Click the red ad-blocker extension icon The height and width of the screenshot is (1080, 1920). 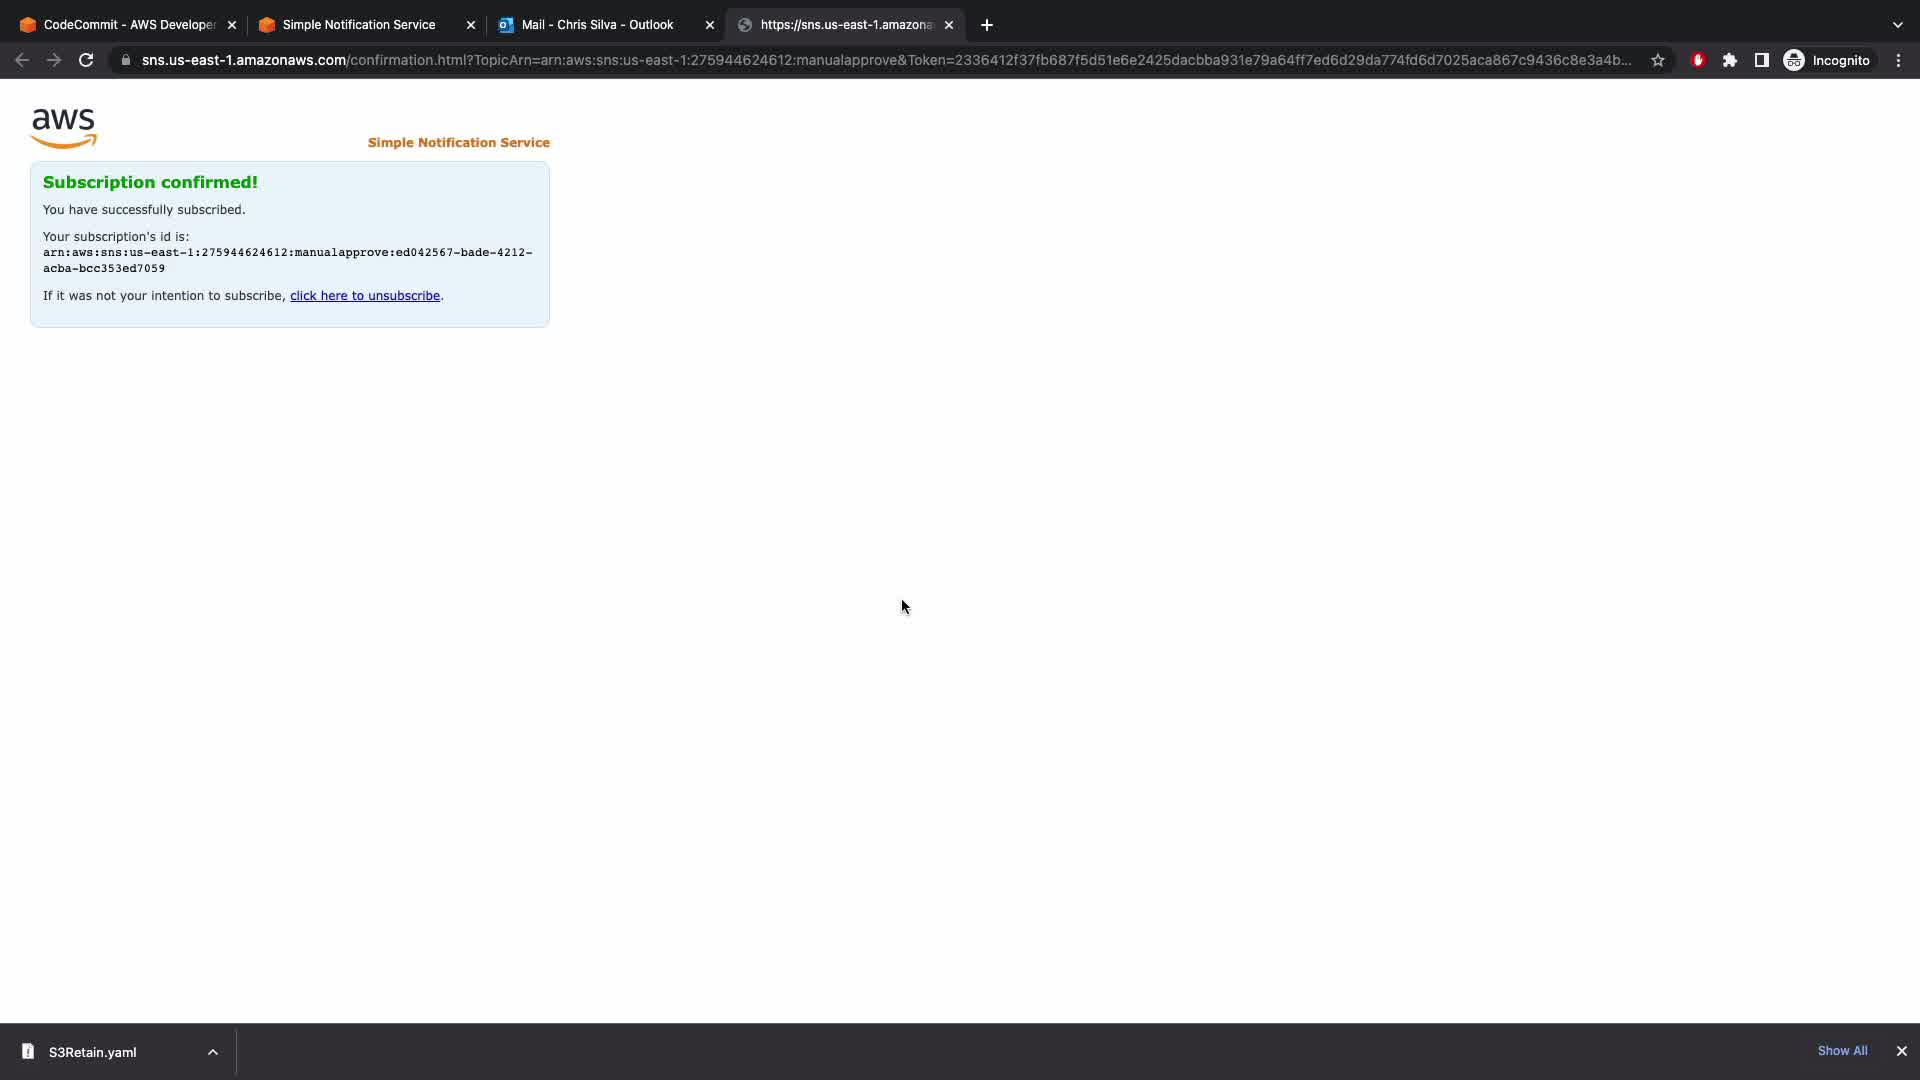1698,60
